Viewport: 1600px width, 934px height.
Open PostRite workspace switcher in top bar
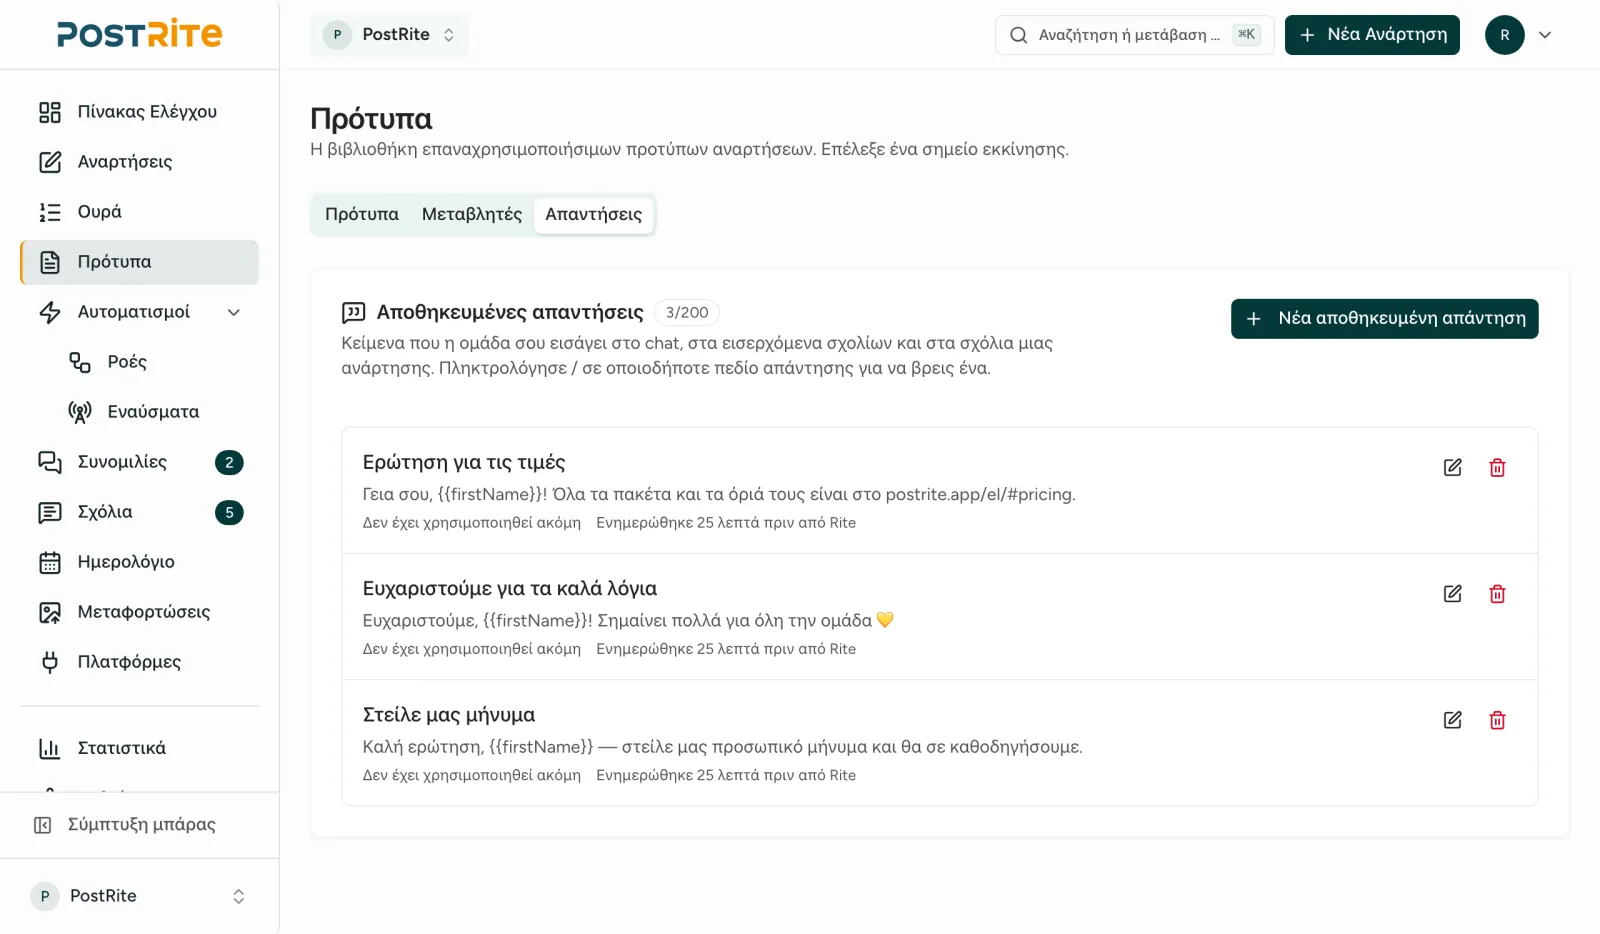pyautogui.click(x=389, y=35)
